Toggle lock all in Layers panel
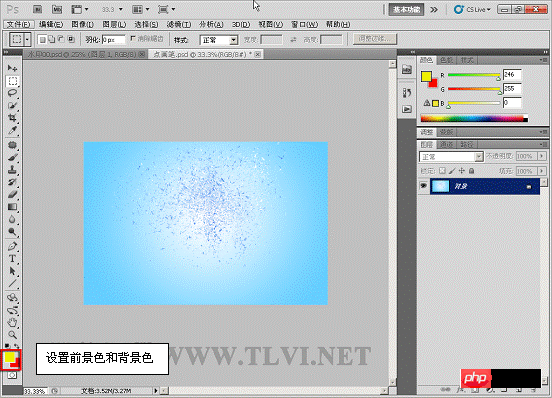552x398 pixels. point(471,171)
